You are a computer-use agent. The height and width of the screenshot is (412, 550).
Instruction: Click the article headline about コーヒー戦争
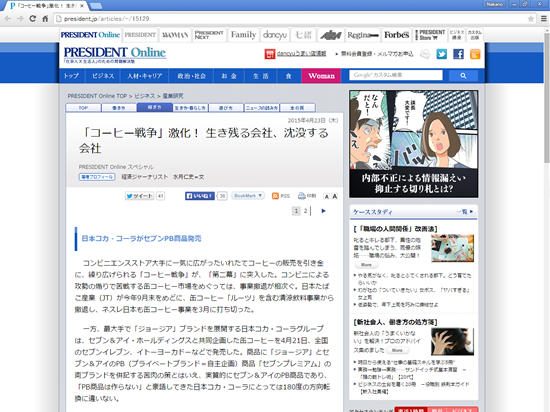[203, 140]
